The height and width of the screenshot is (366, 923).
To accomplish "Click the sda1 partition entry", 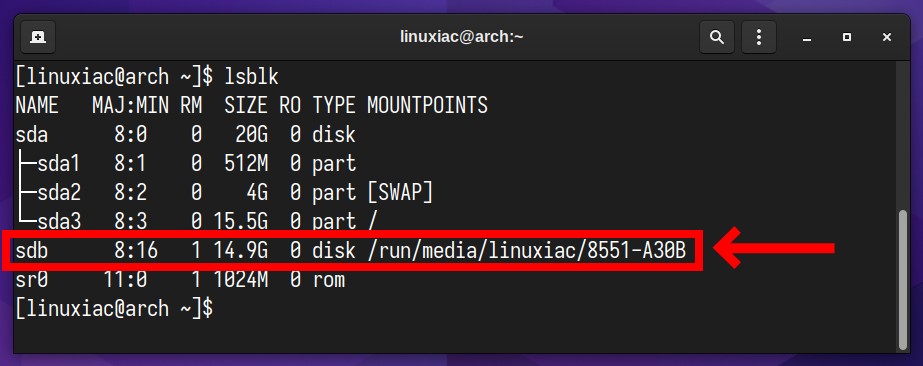I will point(59,164).
